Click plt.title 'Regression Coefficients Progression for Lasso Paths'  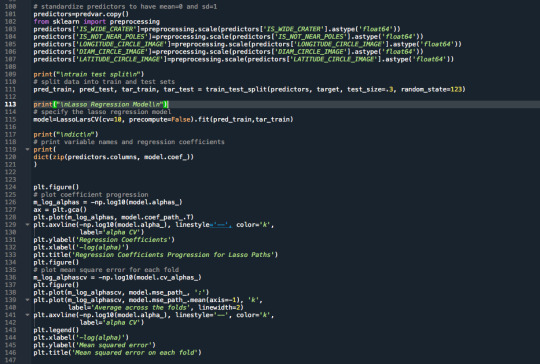click(x=156, y=255)
